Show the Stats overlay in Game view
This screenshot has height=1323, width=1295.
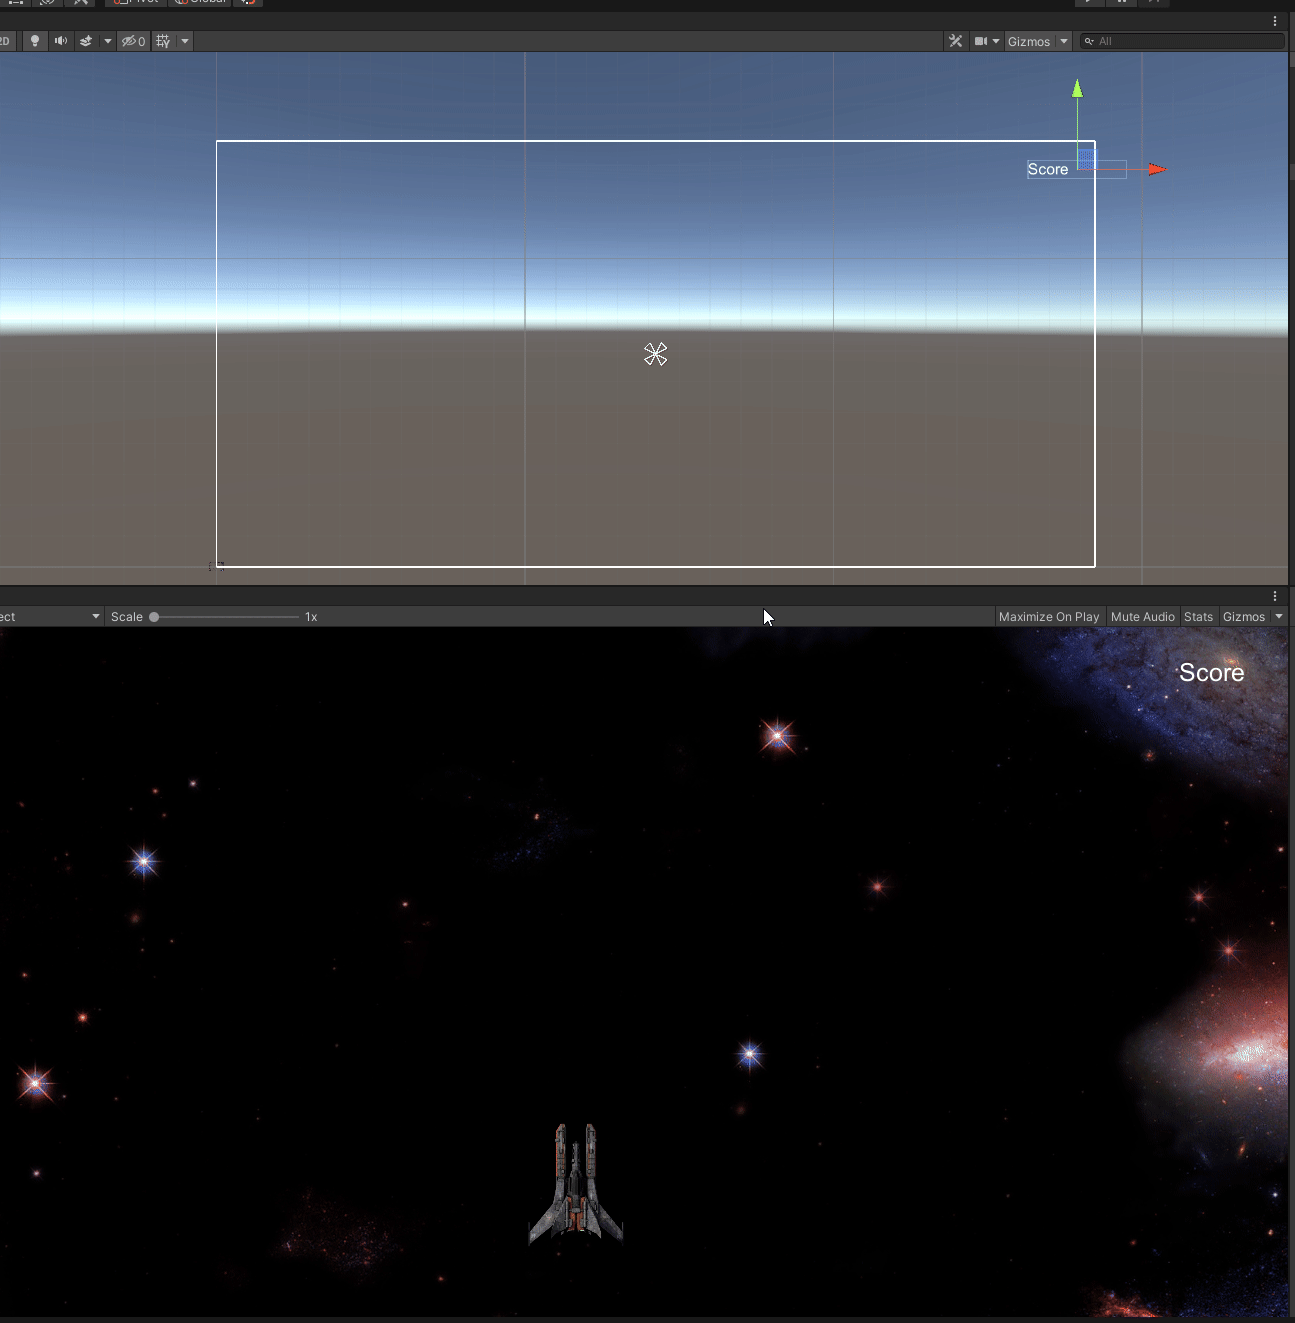click(x=1198, y=616)
